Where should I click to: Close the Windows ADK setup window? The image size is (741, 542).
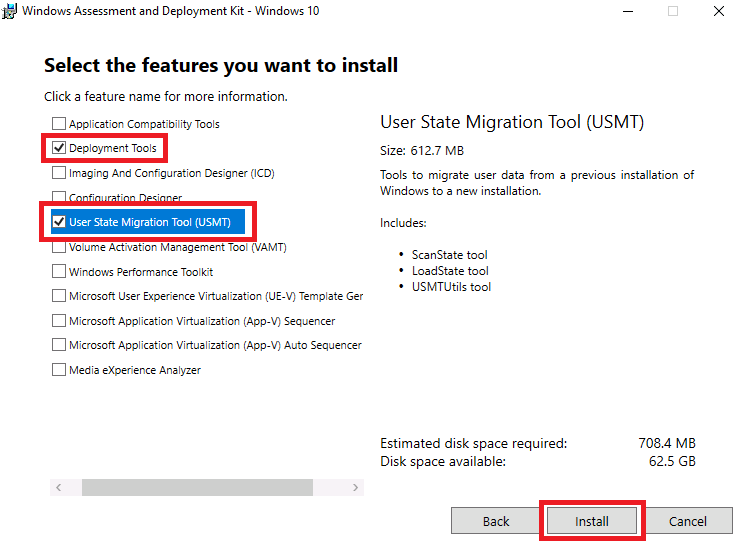718,11
